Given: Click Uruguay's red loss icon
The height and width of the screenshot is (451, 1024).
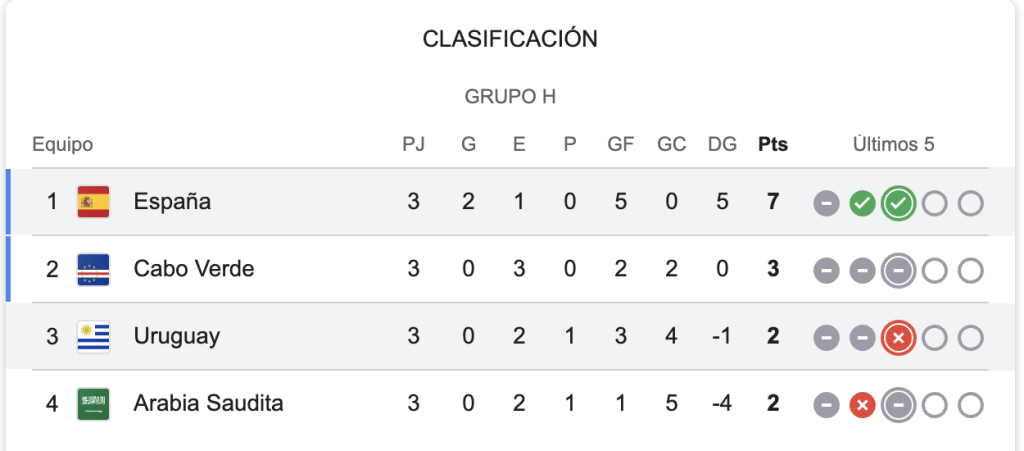Looking at the screenshot, I should (899, 338).
